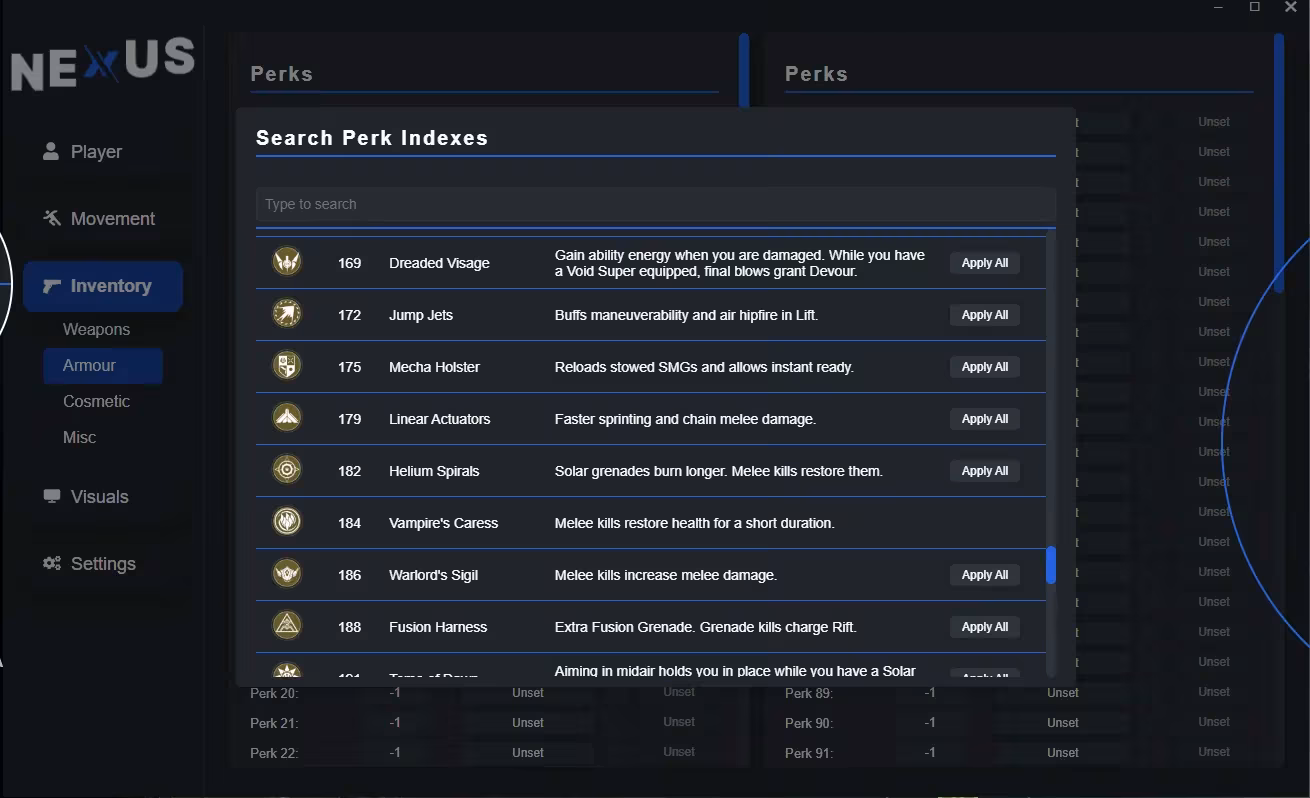The height and width of the screenshot is (798, 1310).
Task: Select the perk name Mecha Holster
Action: 434,367
